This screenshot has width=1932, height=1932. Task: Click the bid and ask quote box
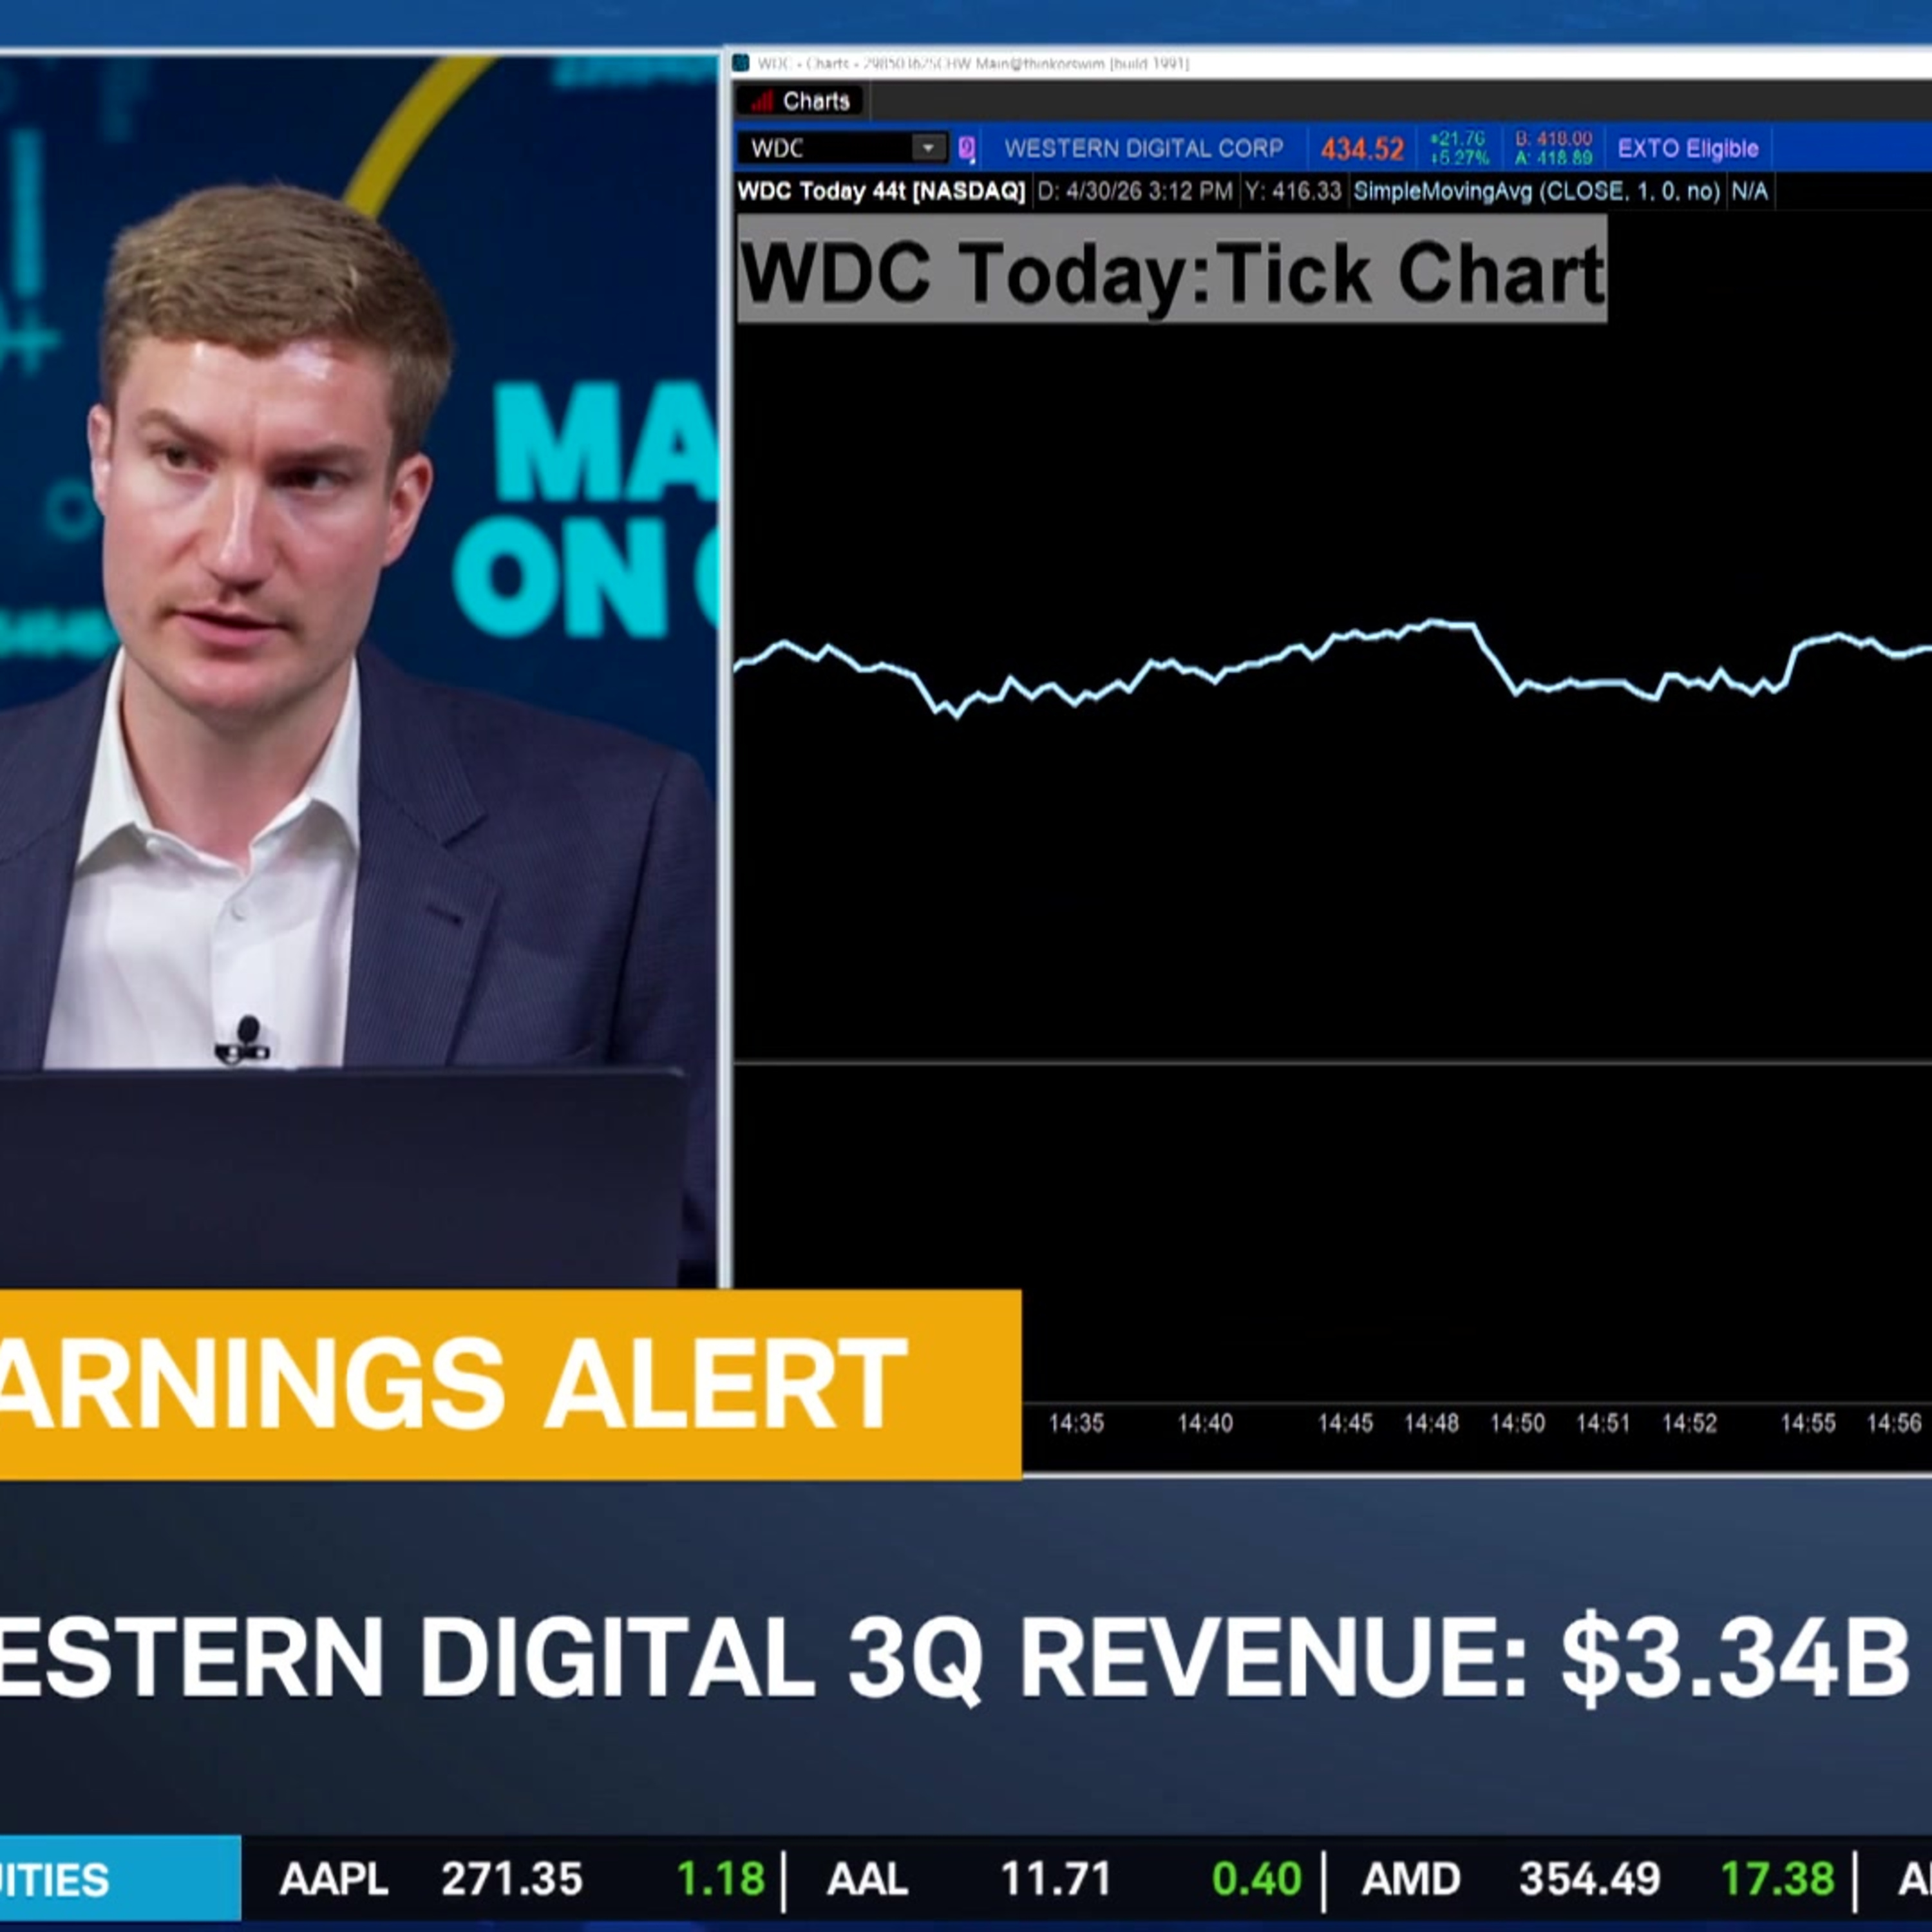point(1553,148)
